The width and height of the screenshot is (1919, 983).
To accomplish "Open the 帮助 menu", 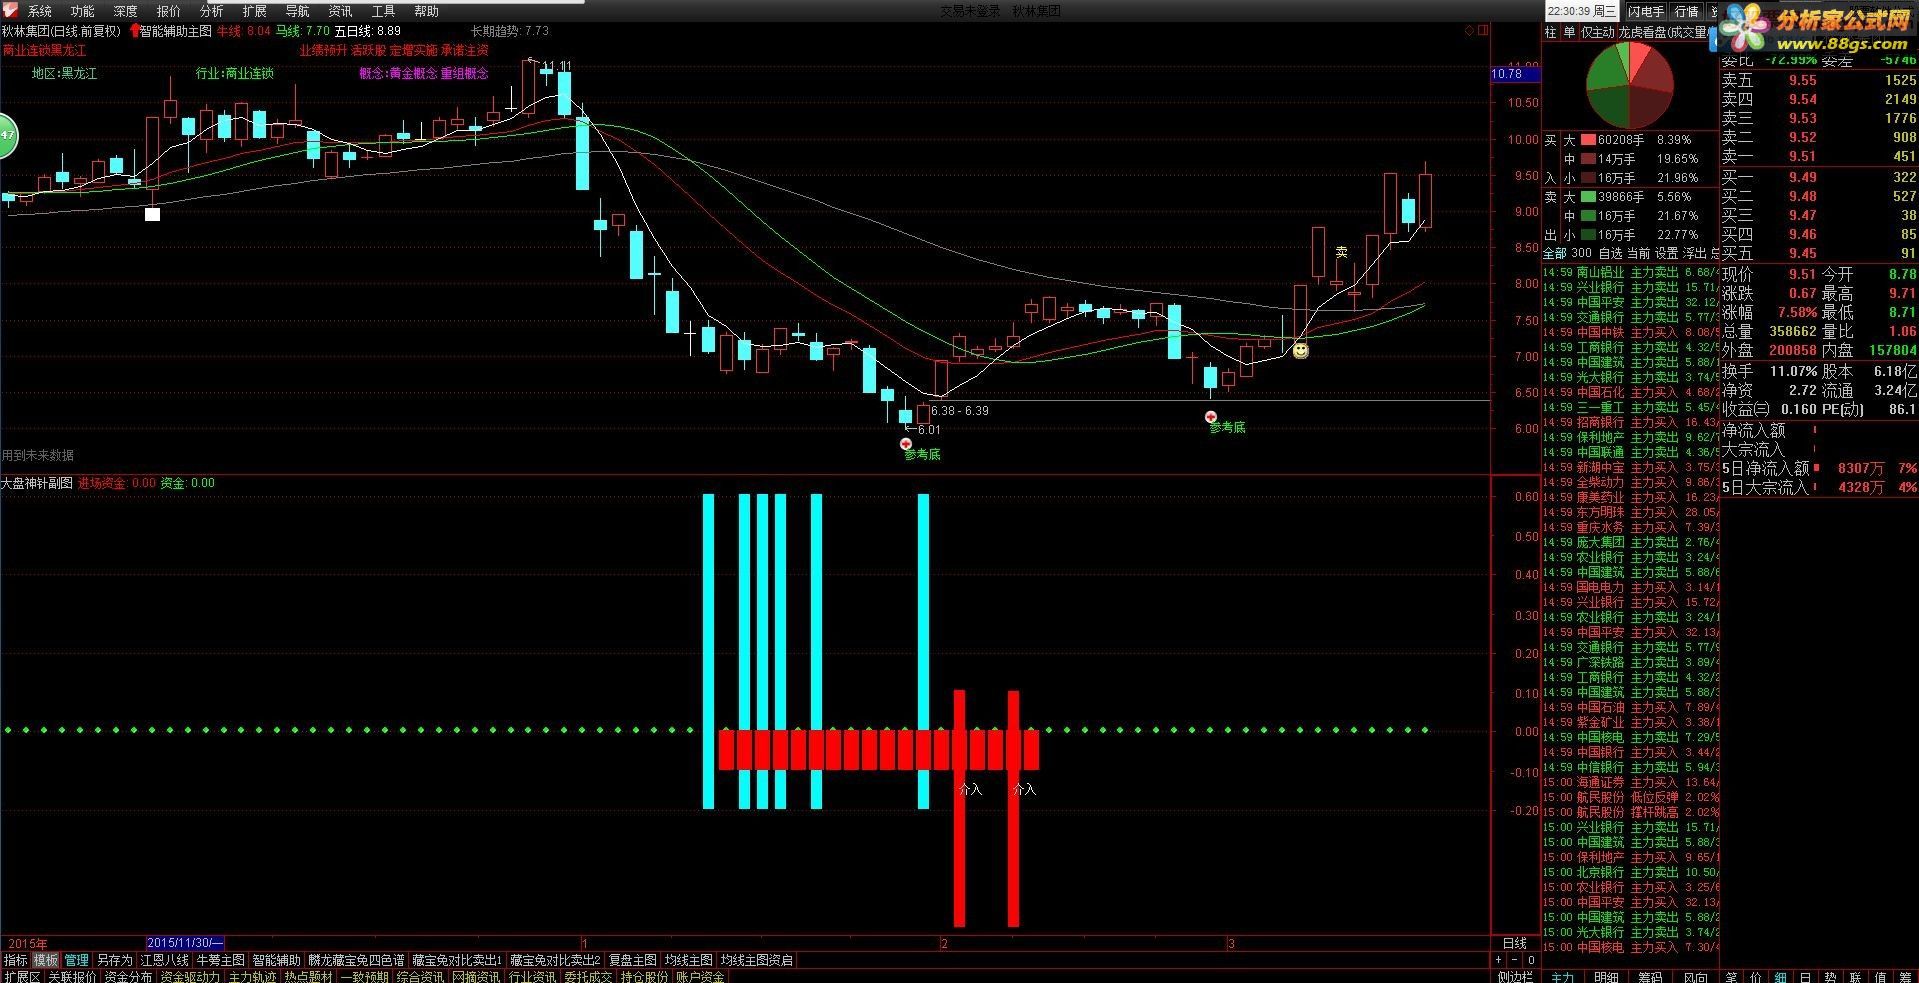I will coord(427,11).
